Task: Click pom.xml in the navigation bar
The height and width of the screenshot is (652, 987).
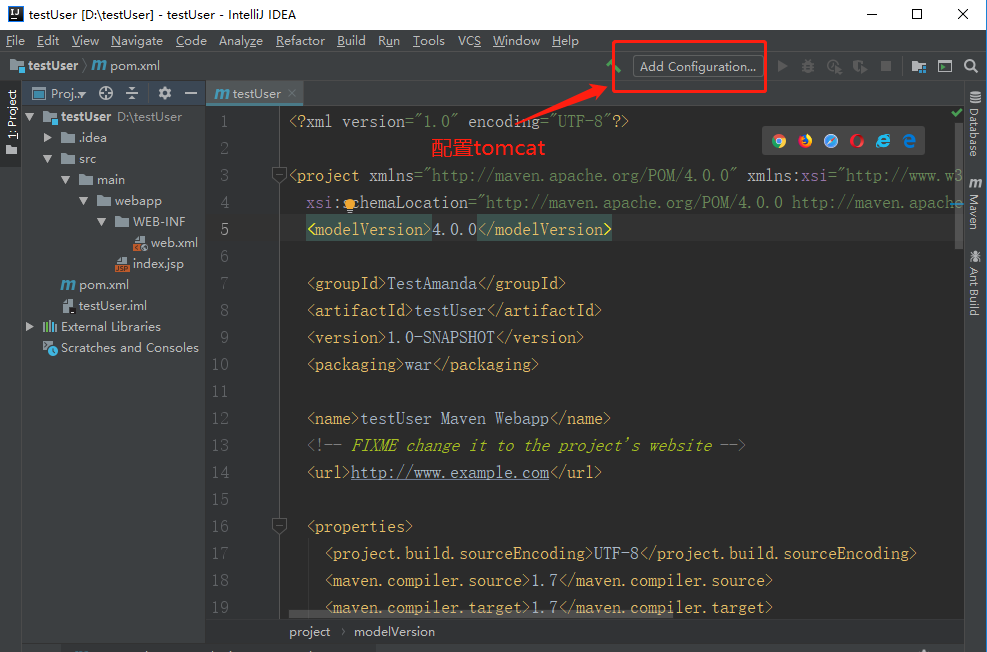Action: click(x=126, y=65)
